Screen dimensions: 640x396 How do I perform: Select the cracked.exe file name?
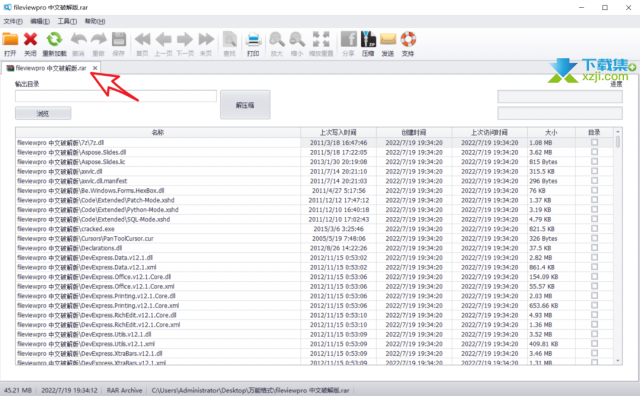66,229
